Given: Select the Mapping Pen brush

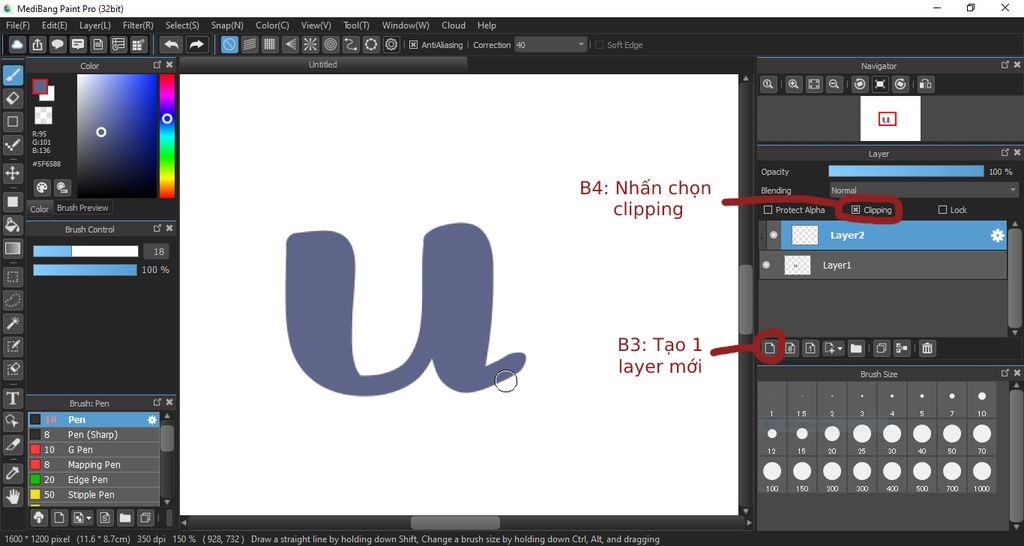Looking at the screenshot, I should coord(93,464).
